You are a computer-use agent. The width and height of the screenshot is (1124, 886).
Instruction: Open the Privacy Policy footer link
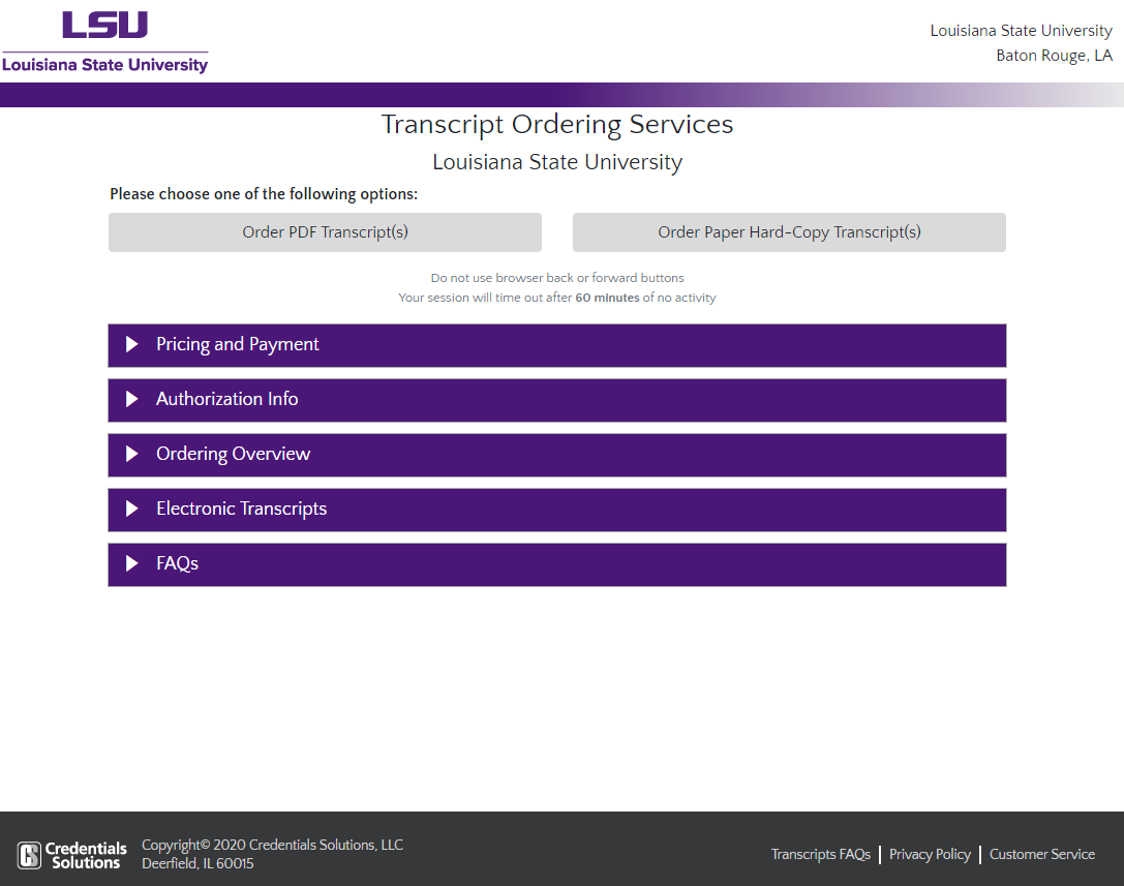930,854
